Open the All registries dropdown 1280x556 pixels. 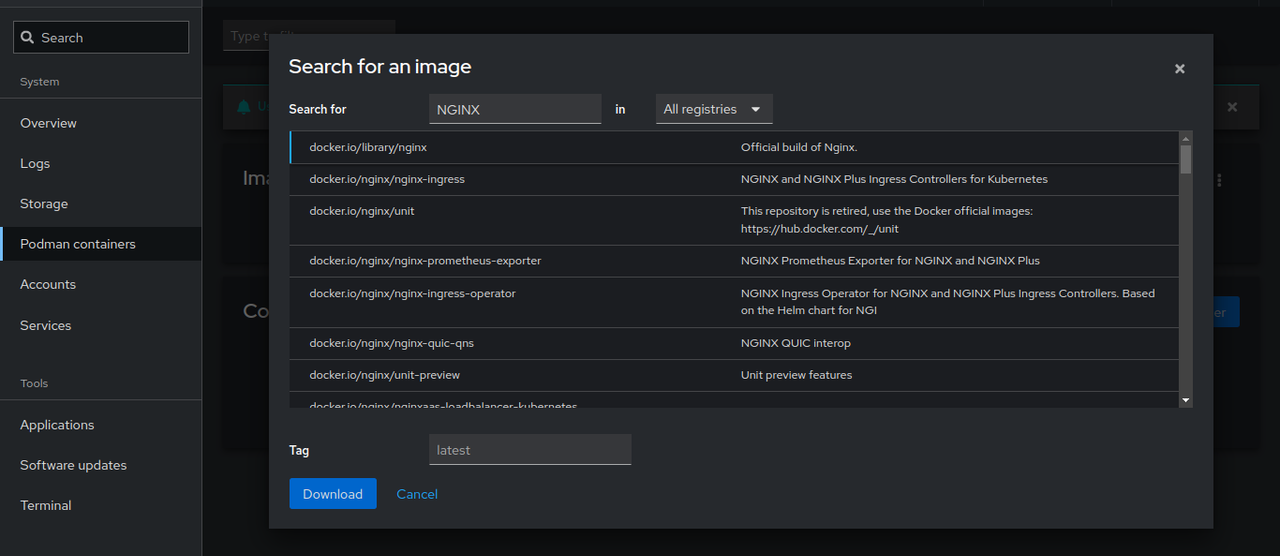[x=714, y=109]
